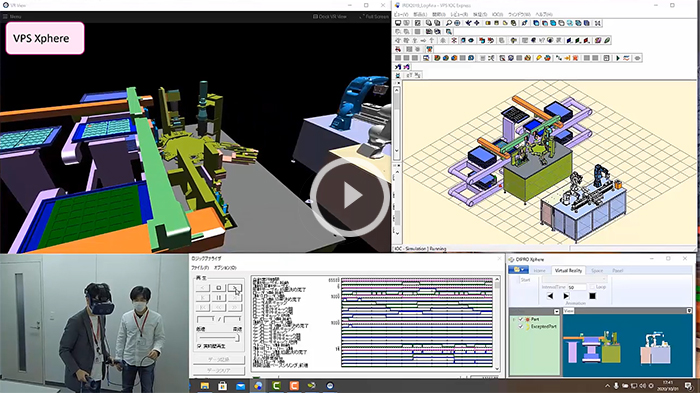Click the animation forward play arrow in Xphere
700x393 pixels.
point(566,296)
